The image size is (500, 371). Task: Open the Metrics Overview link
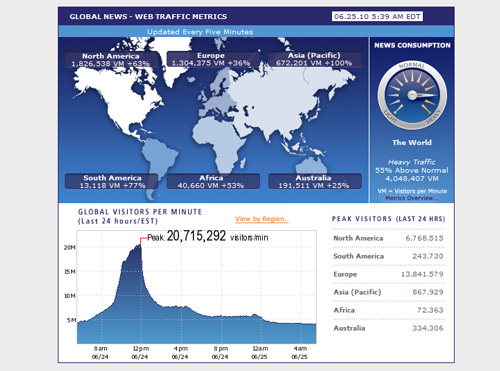pyautogui.click(x=412, y=198)
